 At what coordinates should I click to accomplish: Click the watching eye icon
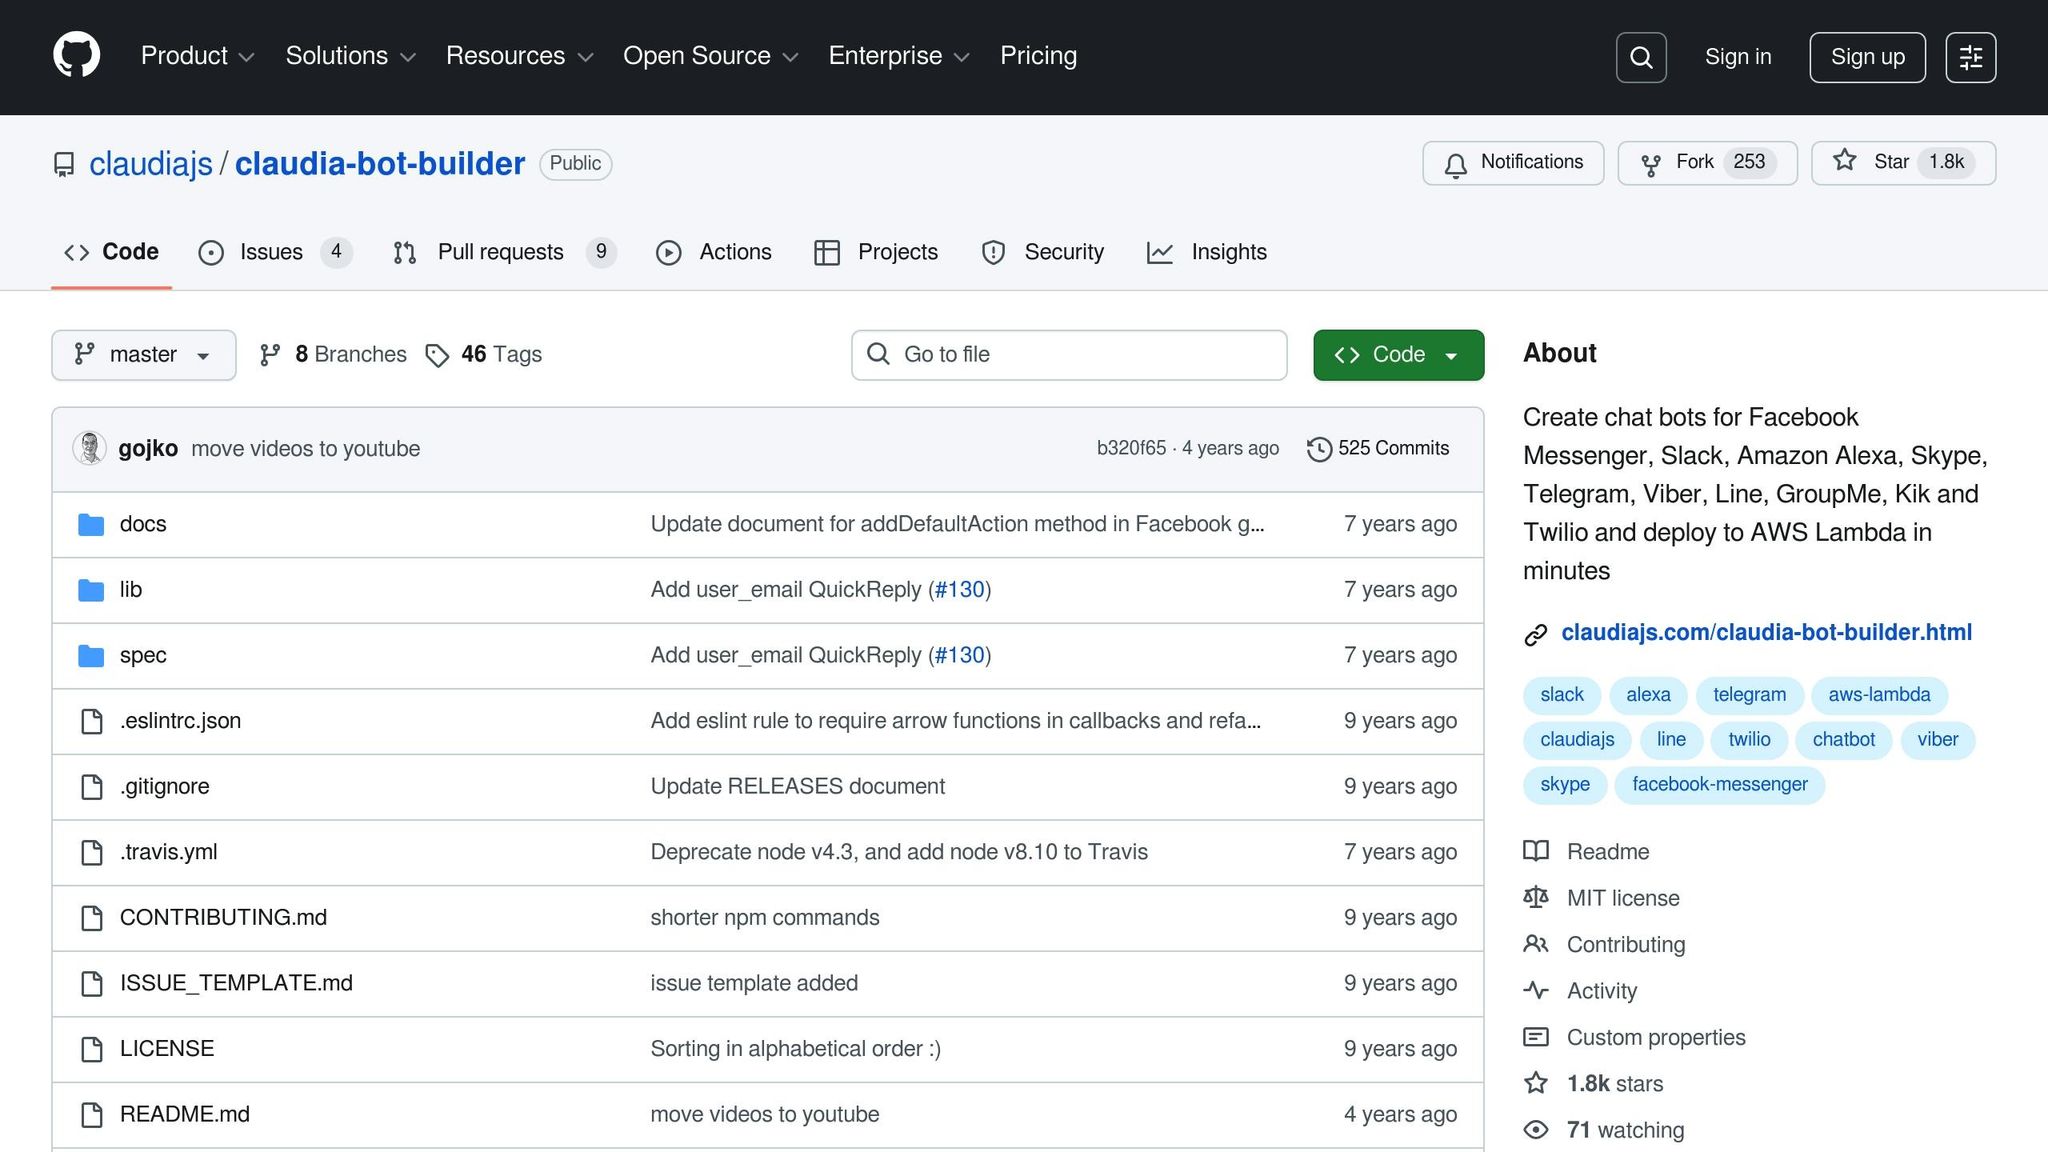[1536, 1130]
